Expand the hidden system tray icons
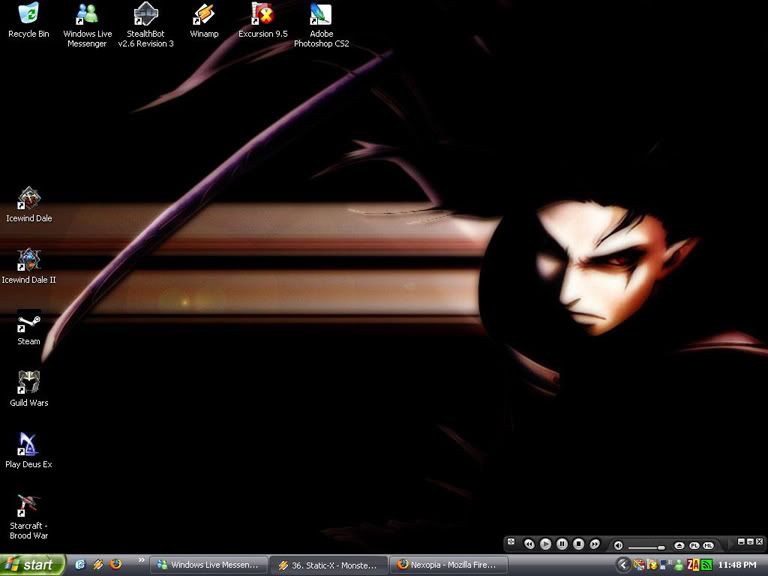The height and width of the screenshot is (576, 768). (623, 565)
